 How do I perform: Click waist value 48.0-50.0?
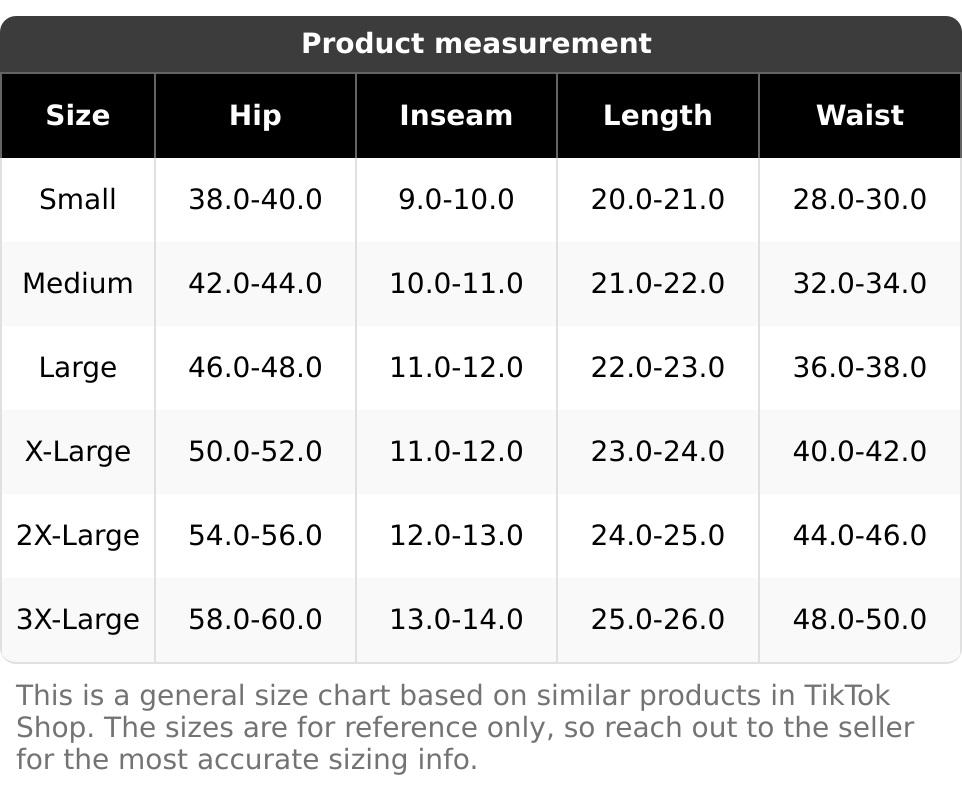(859, 620)
